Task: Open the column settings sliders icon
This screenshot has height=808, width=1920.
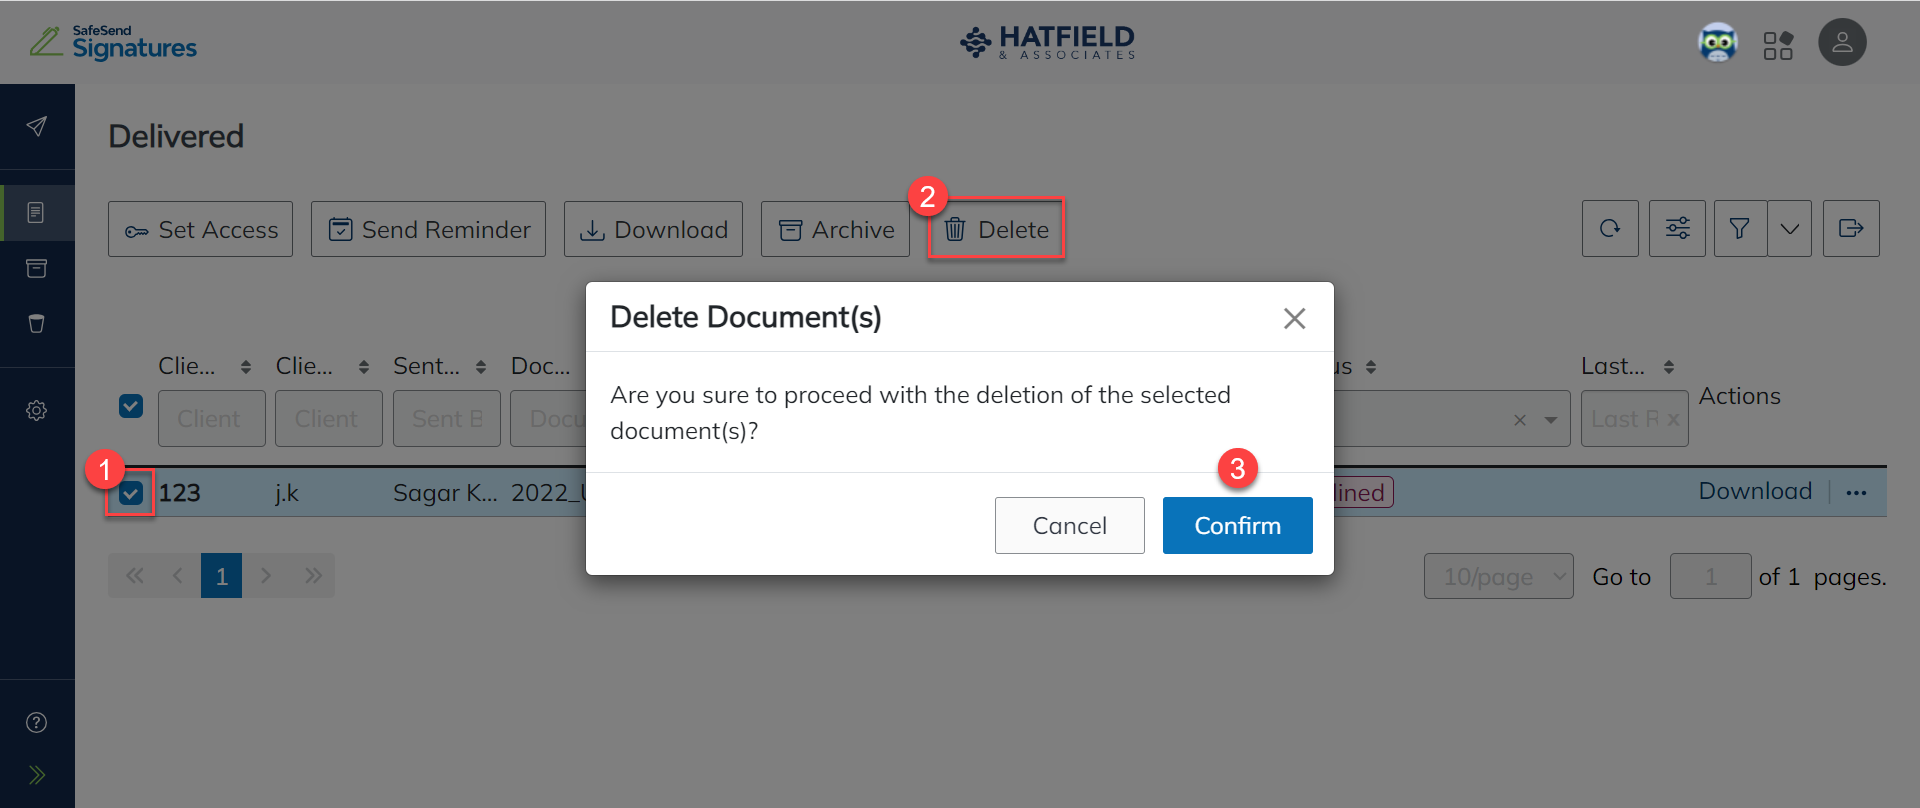Action: click(x=1677, y=228)
